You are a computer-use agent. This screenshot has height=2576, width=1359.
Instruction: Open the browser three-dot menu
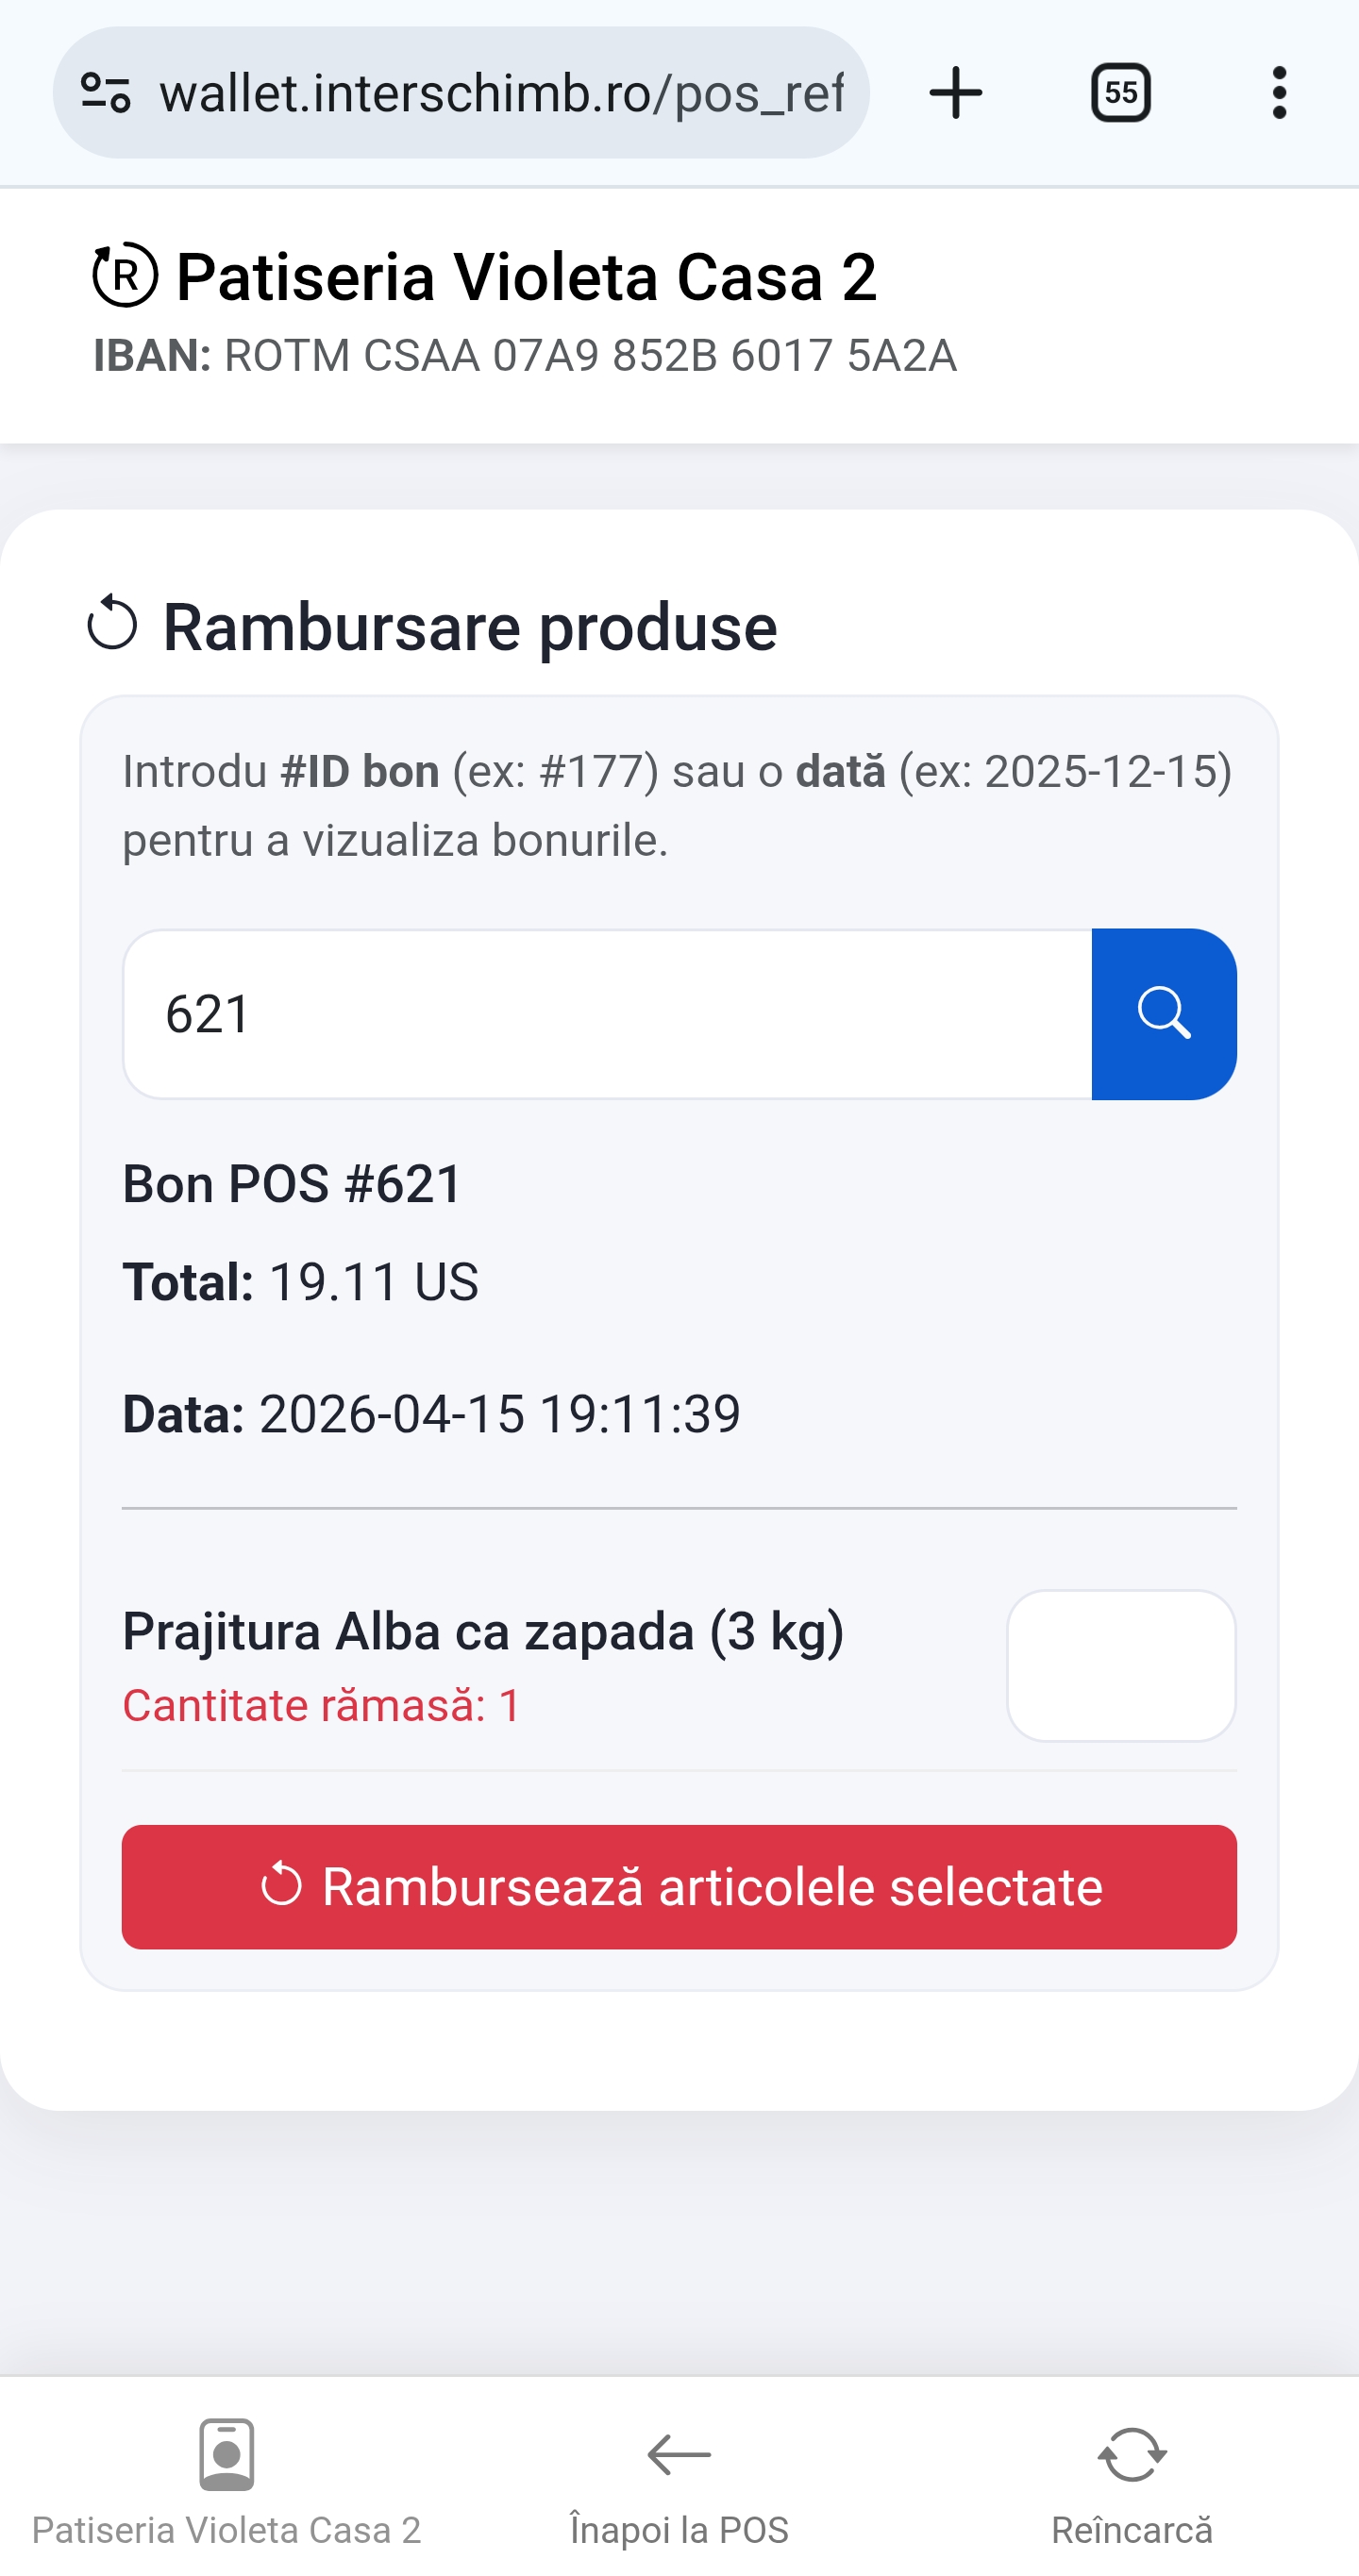(1278, 93)
